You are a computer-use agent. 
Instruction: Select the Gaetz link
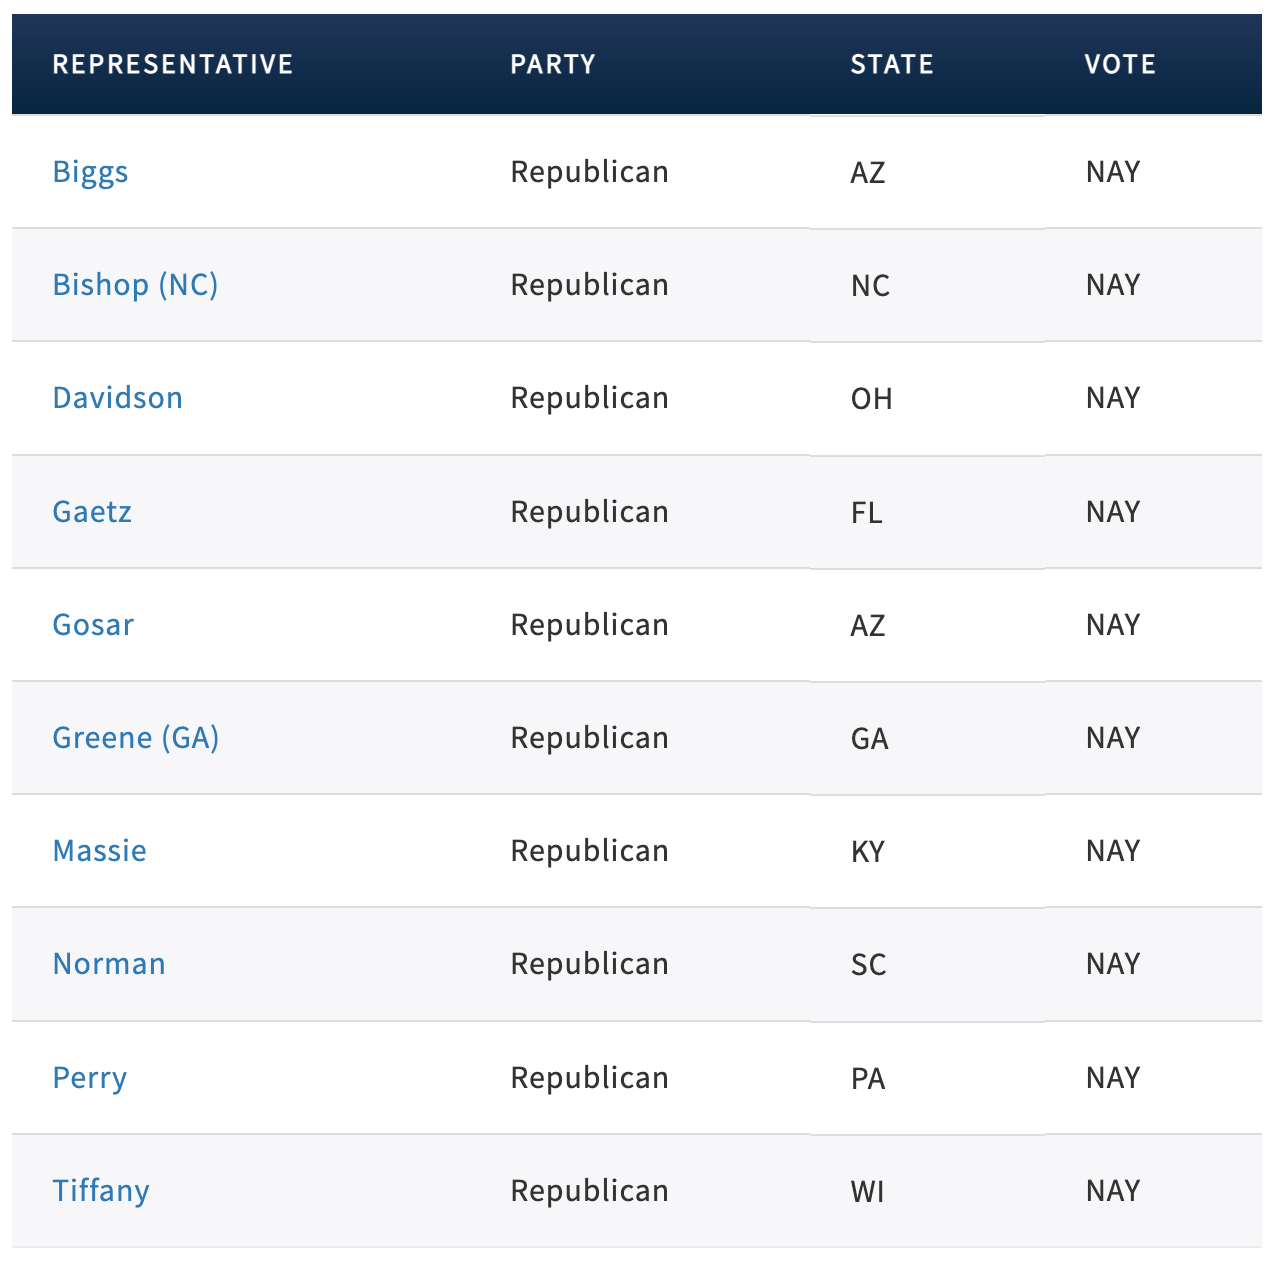pos(92,512)
